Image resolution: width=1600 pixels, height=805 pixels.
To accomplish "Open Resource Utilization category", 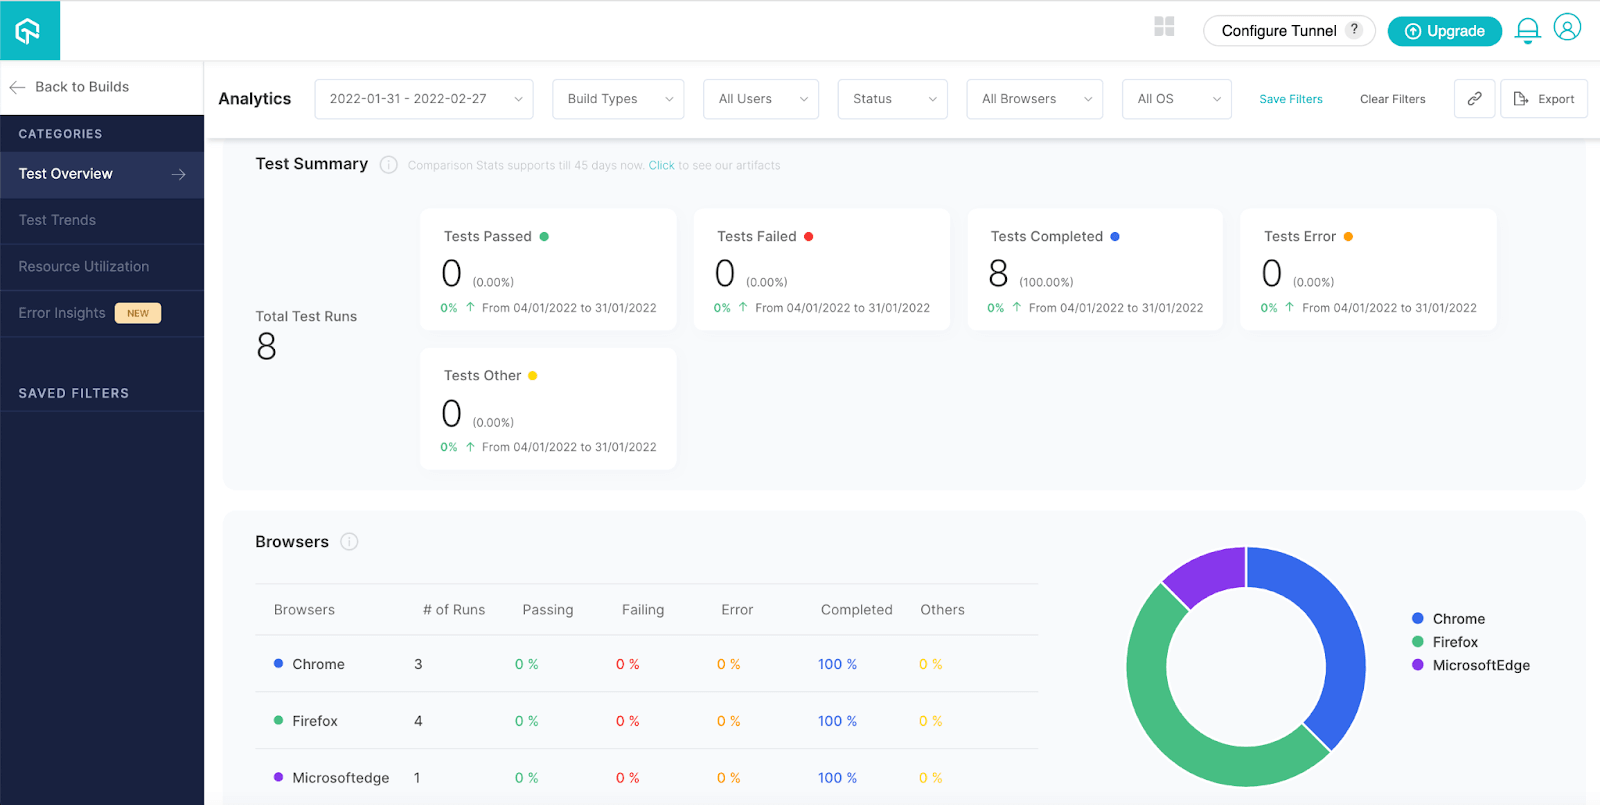I will point(84,267).
